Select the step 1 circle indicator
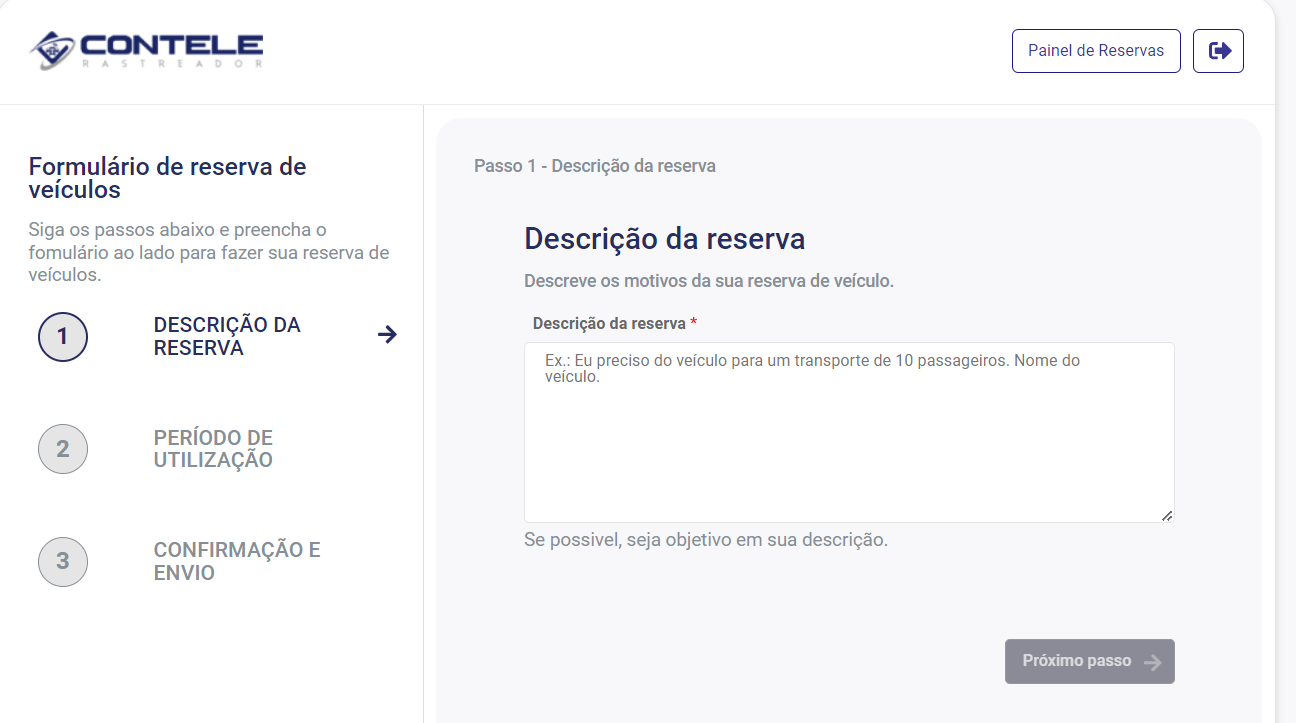The image size is (1296, 723). (x=62, y=337)
